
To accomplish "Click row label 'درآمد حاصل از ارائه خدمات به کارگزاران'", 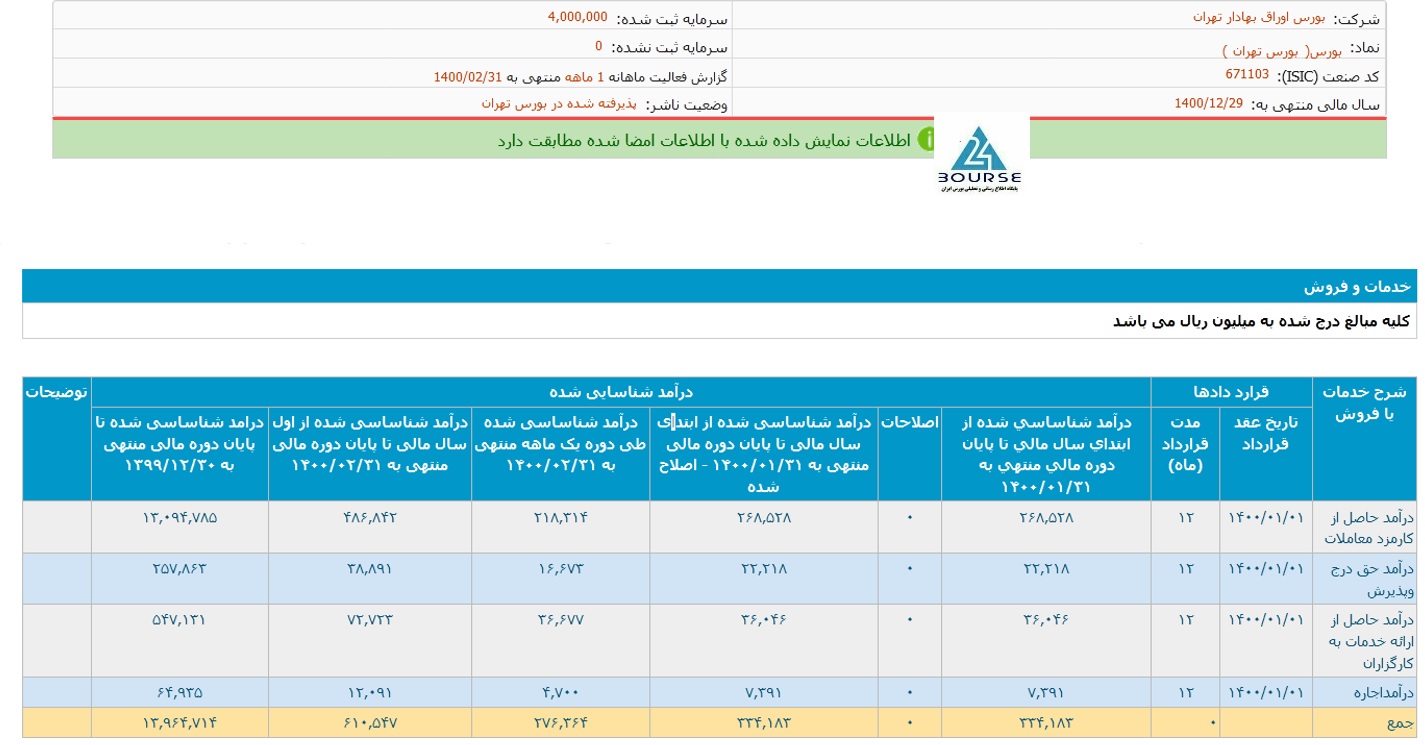I will coord(1365,640).
